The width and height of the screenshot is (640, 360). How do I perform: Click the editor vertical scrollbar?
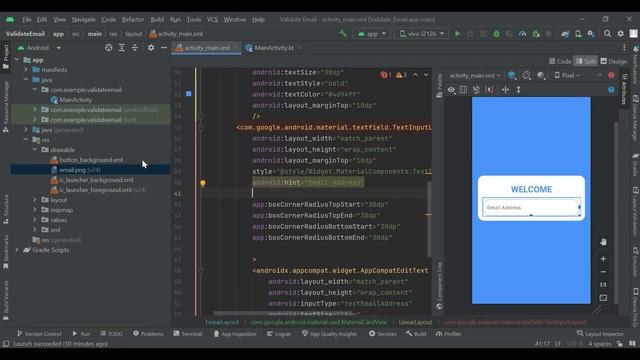click(x=429, y=218)
